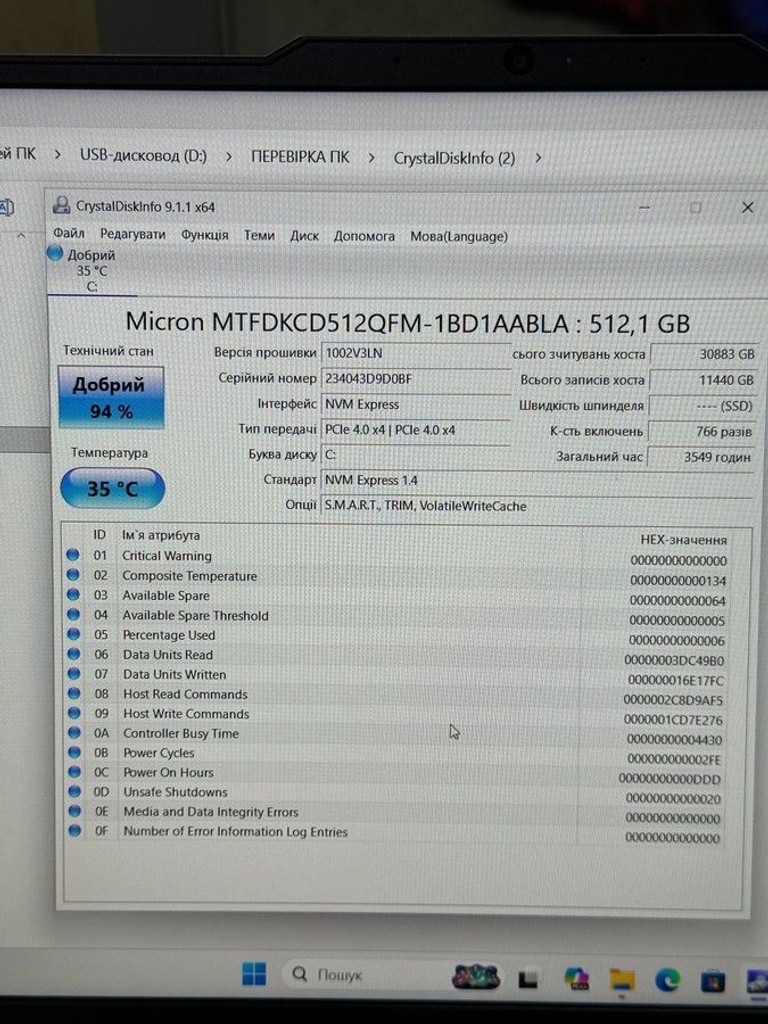The image size is (768, 1024).
Task: Click the status dot beside Unsafe Shutdowns
Action: [74, 792]
